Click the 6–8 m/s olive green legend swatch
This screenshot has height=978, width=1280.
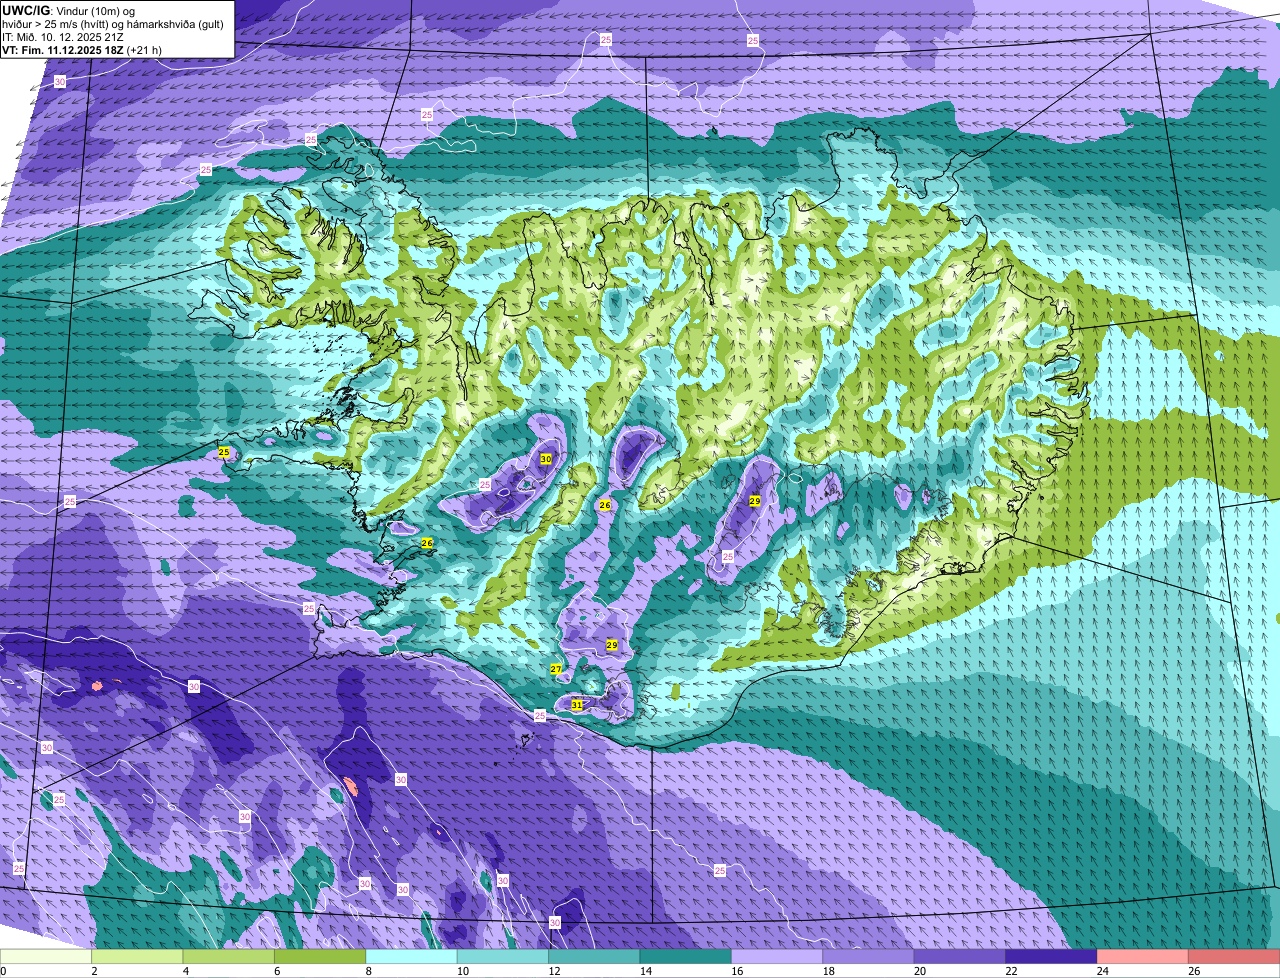(322, 957)
